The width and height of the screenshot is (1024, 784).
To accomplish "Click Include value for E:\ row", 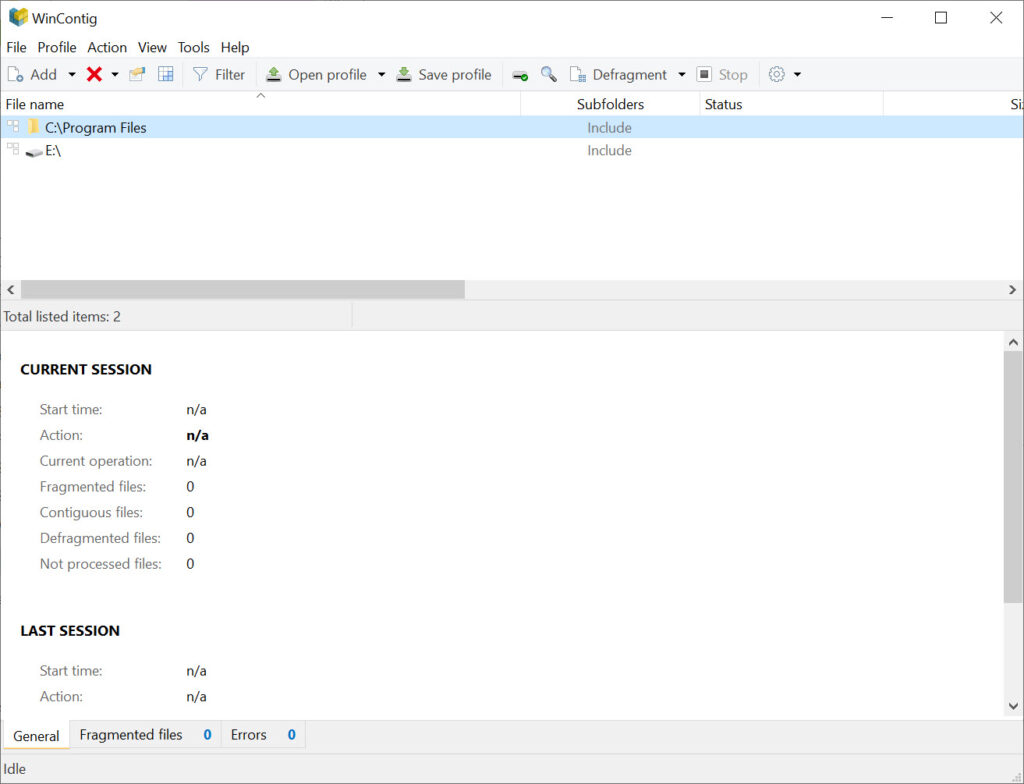I will point(609,150).
